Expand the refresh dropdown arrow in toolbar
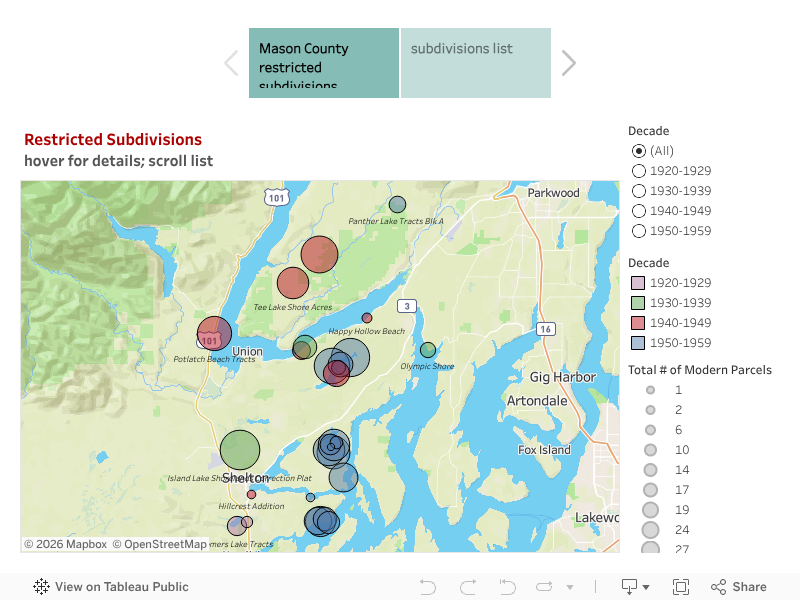 [570, 587]
